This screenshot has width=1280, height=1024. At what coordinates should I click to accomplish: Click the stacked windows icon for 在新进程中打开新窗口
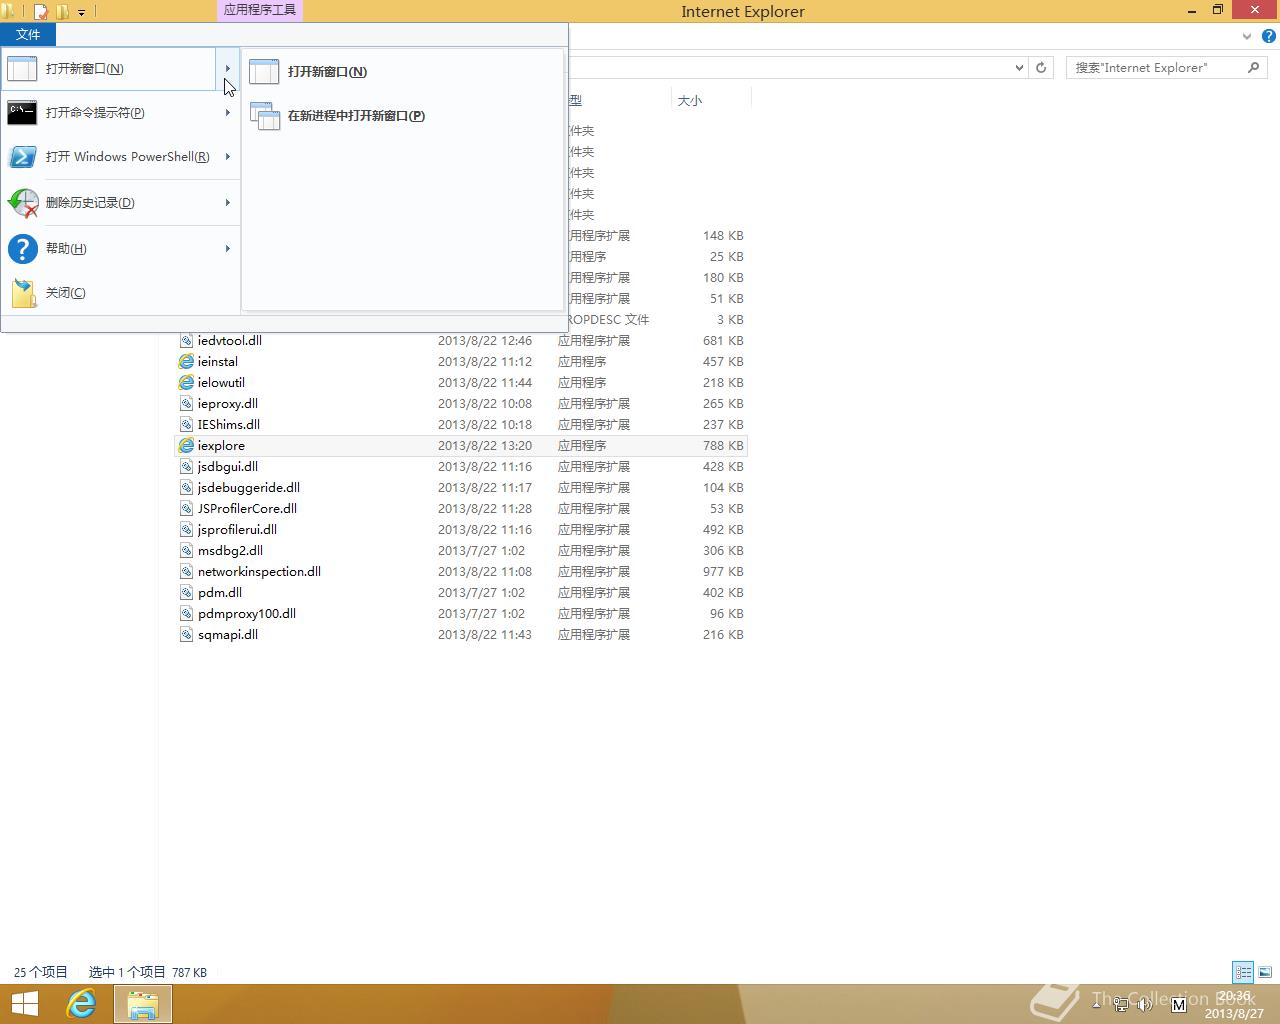(265, 116)
